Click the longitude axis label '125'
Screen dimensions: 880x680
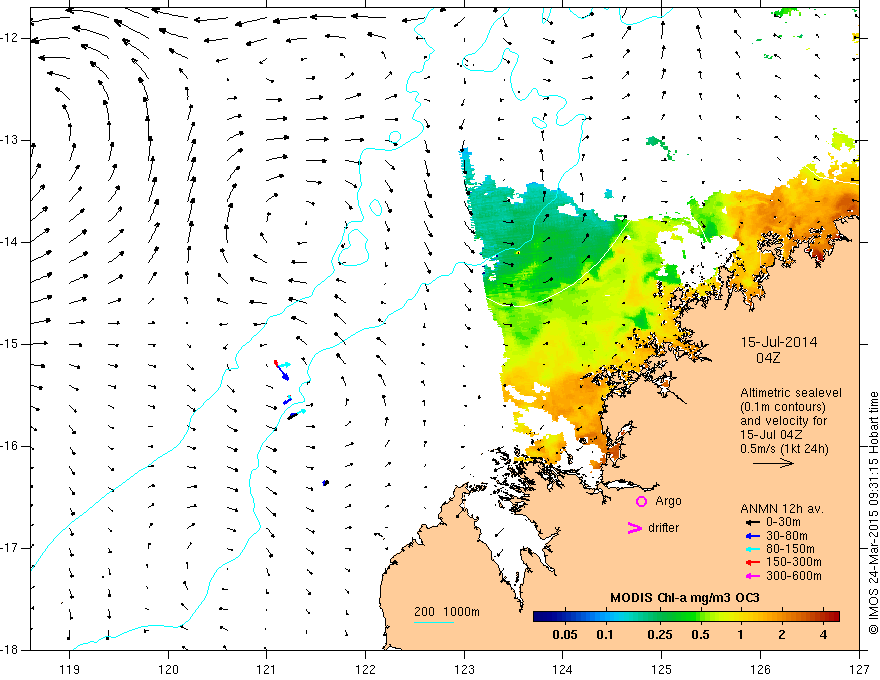662,669
